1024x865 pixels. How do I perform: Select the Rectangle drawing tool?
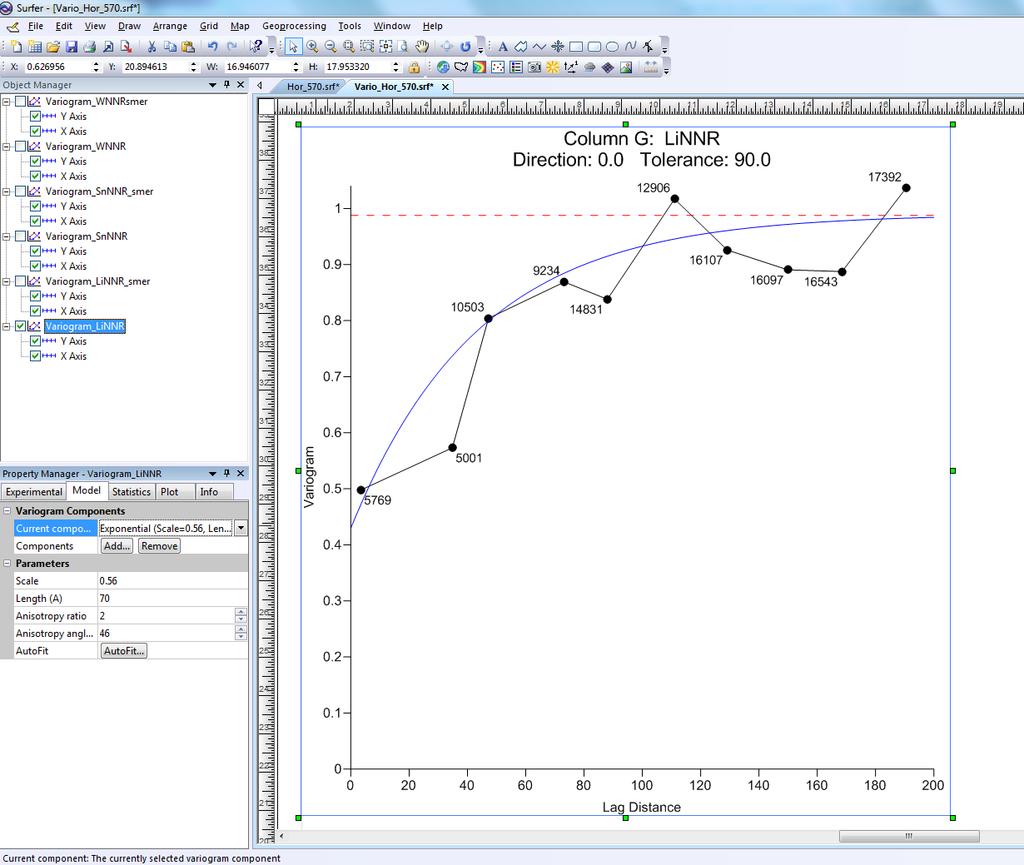pos(575,46)
